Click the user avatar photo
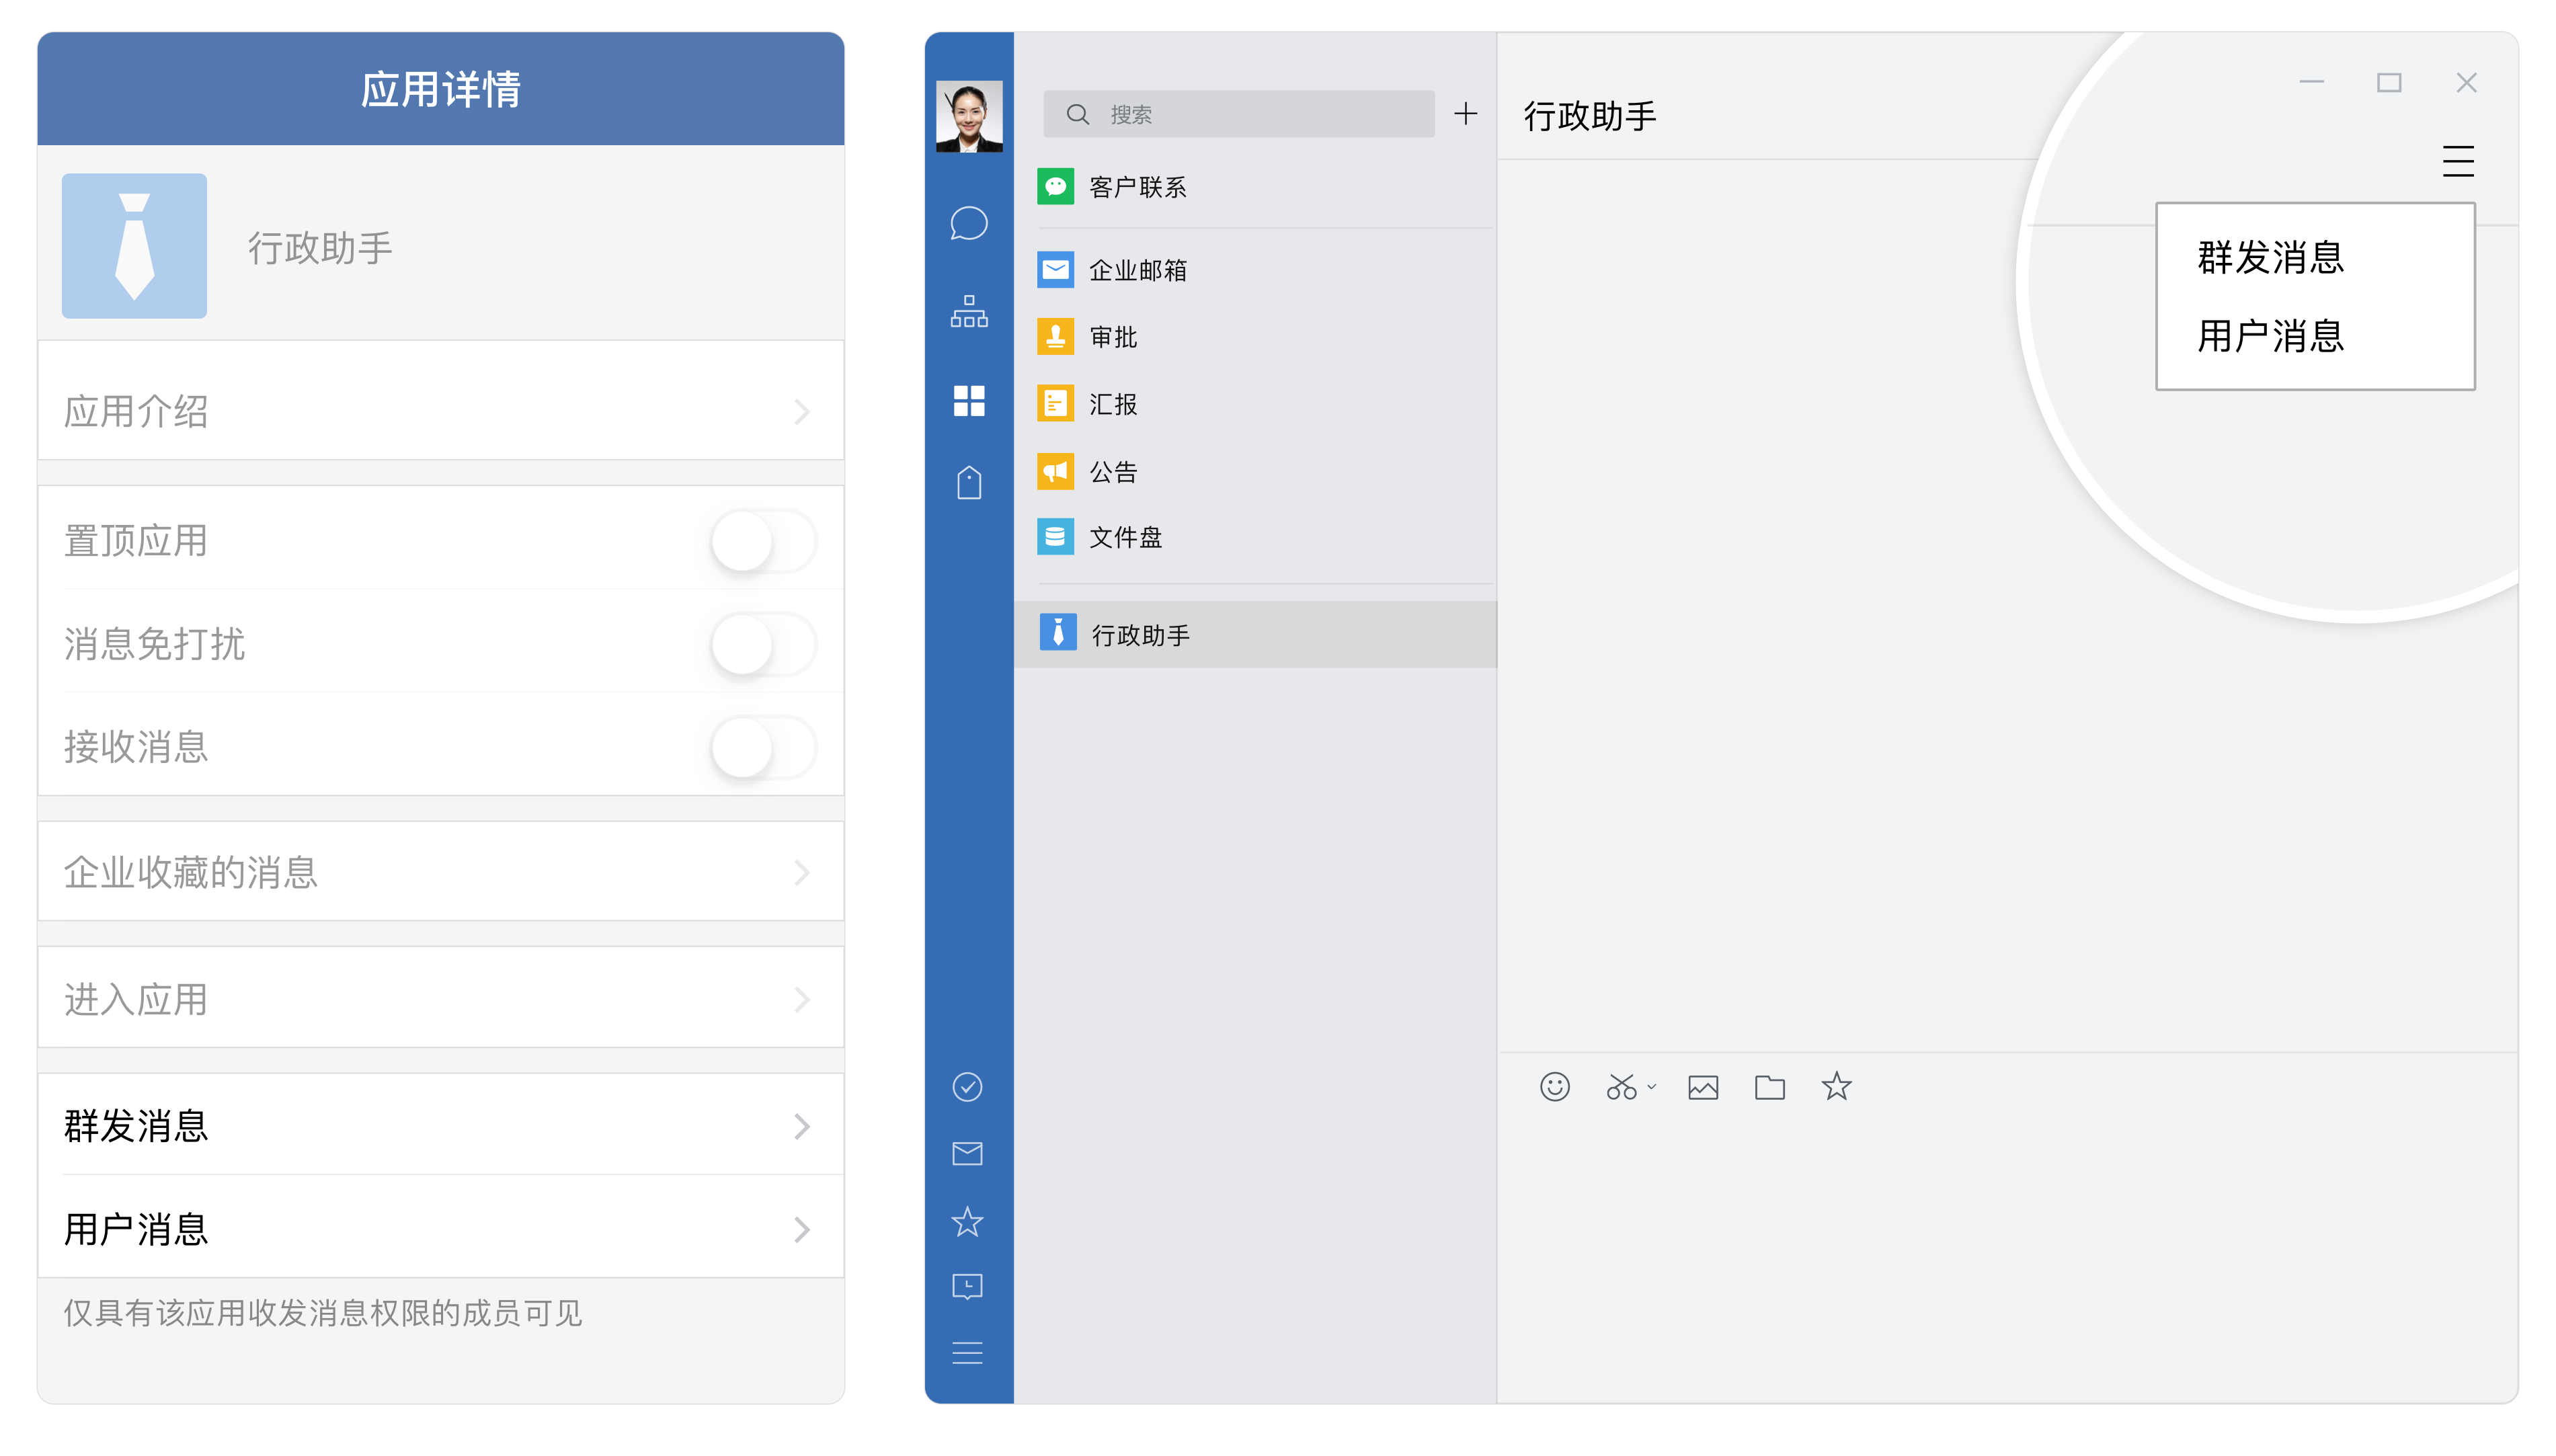This screenshot has width=2556, height=1456. click(x=968, y=116)
